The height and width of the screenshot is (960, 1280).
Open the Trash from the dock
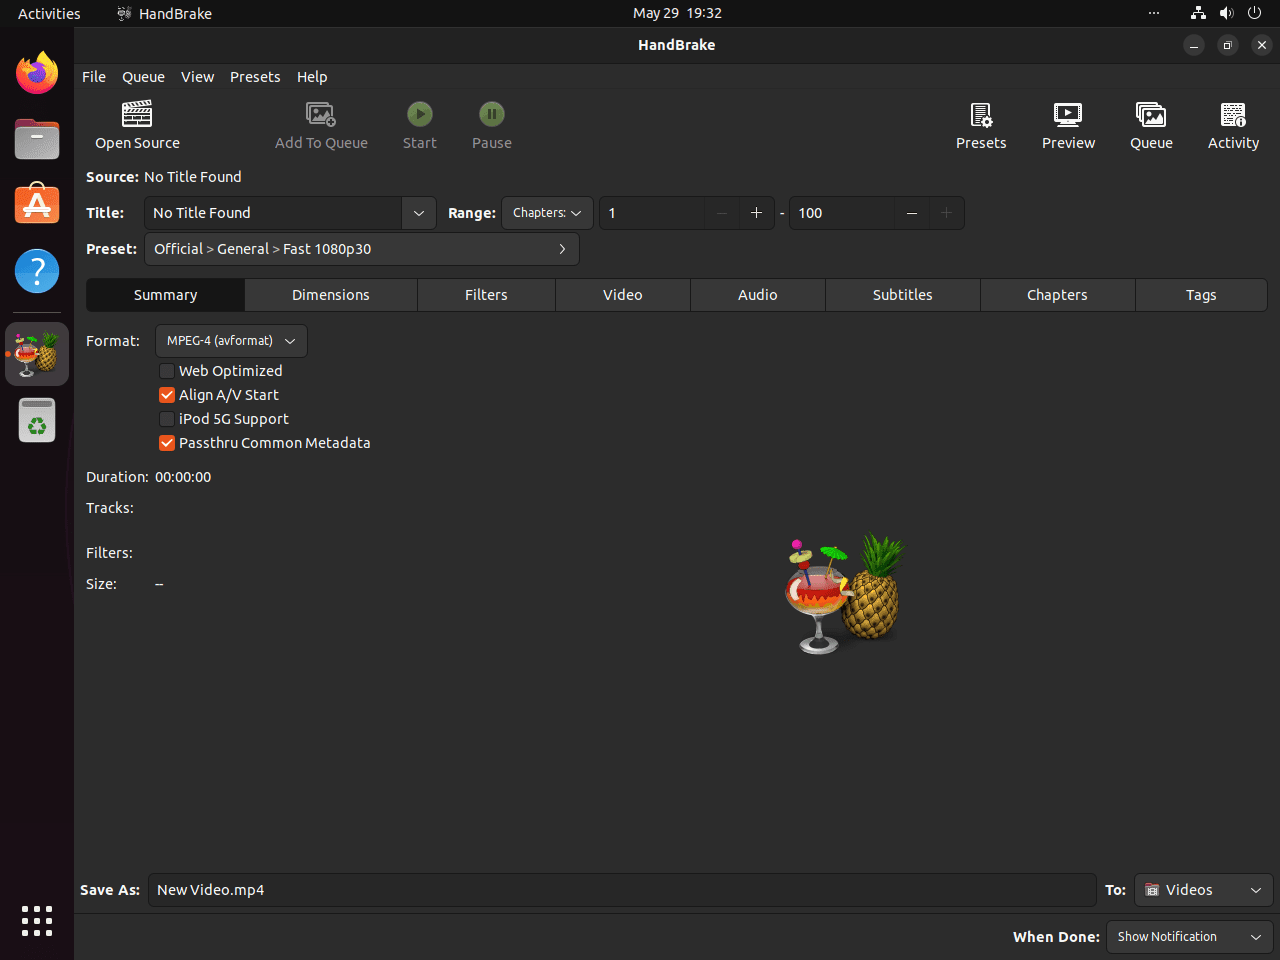coord(37,421)
